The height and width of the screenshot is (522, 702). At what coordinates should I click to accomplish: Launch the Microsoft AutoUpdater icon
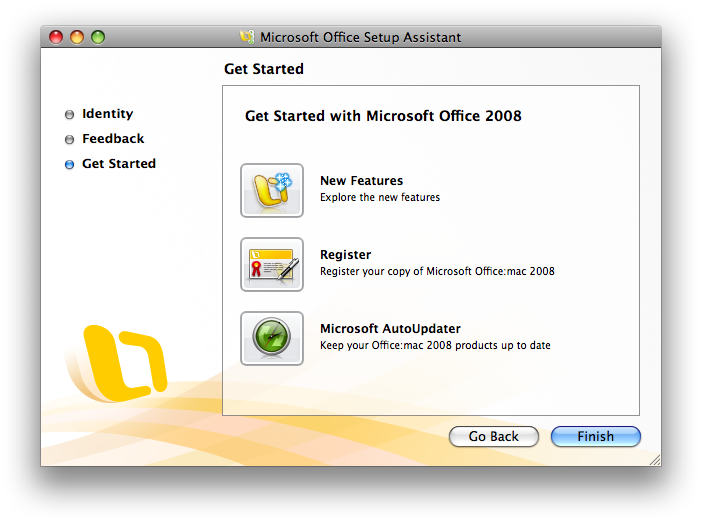point(272,338)
